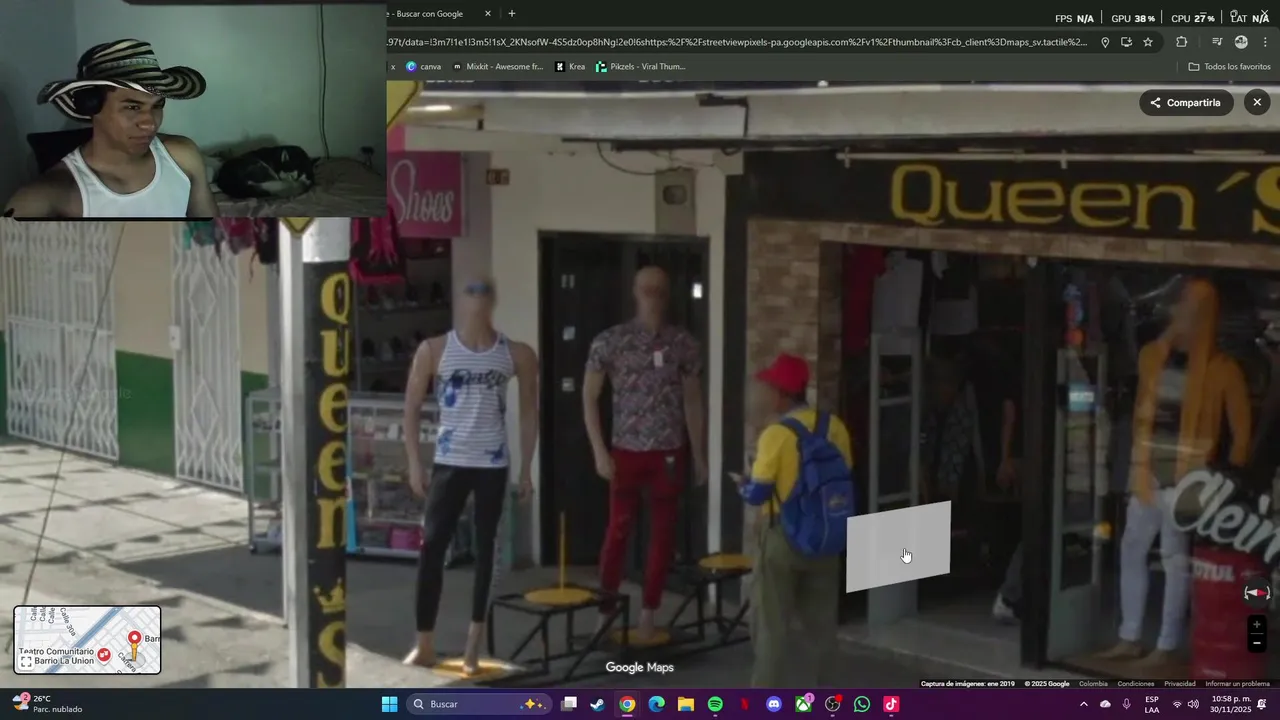Open the clock showing 10:58 p. m.
This screenshot has height=720, width=1280.
[1230, 704]
